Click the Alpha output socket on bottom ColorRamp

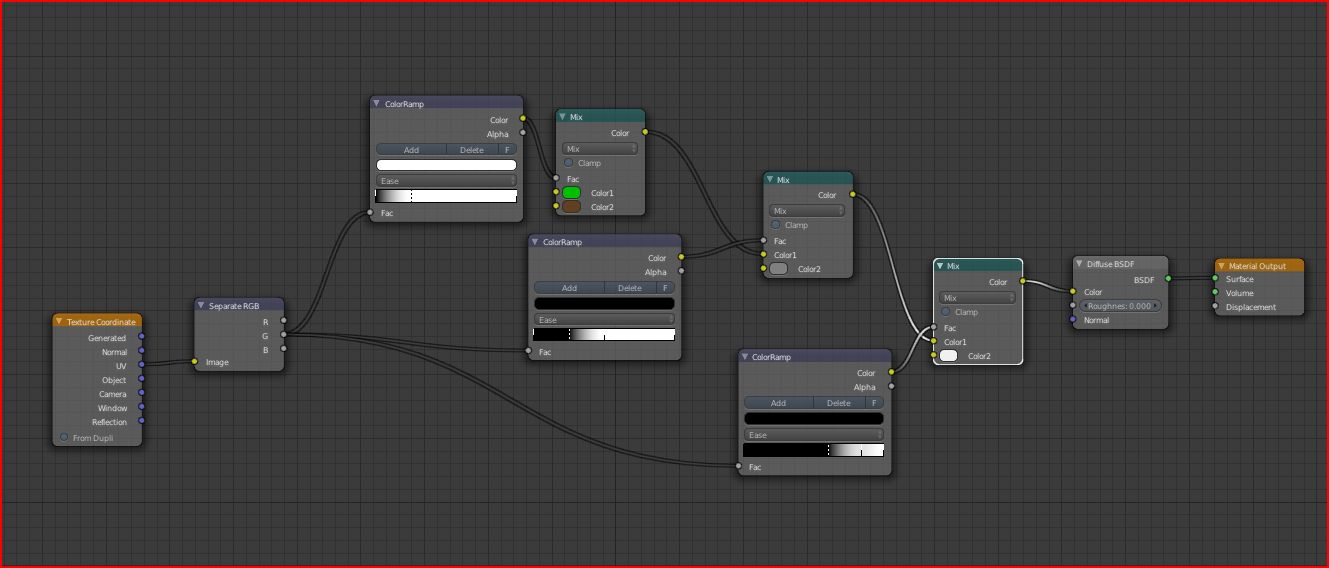click(x=891, y=386)
